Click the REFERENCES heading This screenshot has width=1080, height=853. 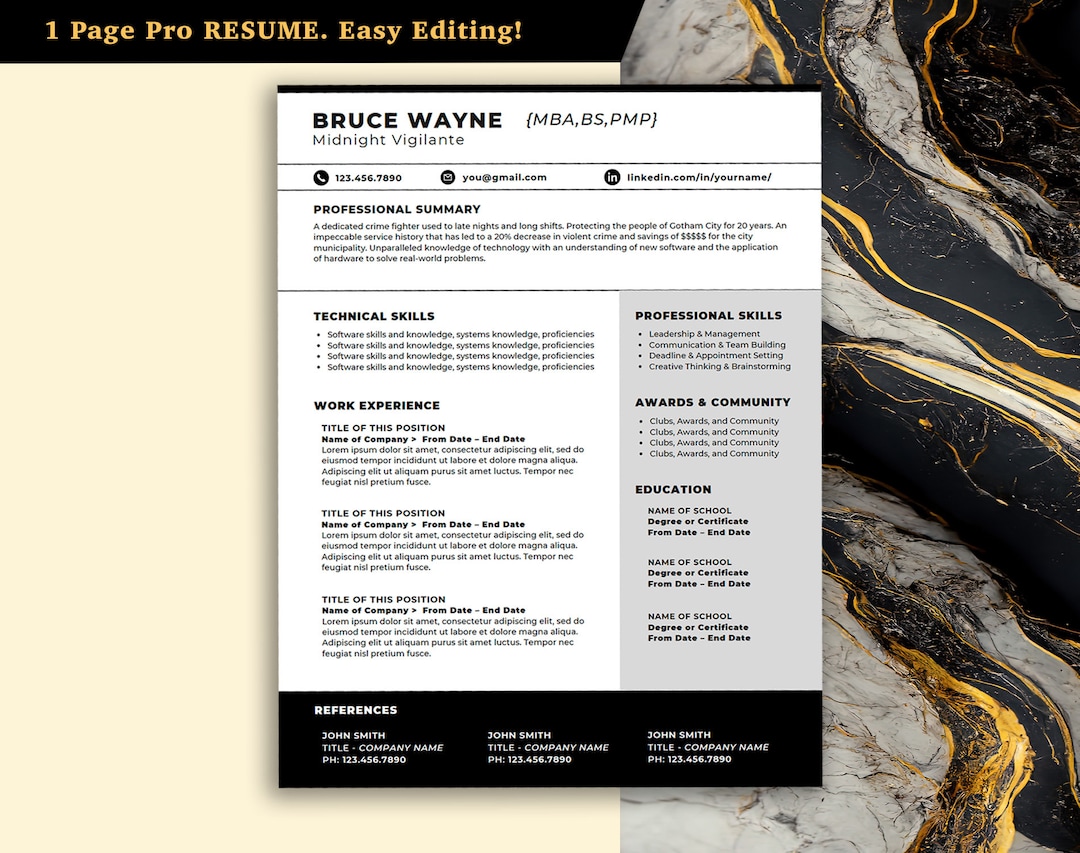tap(355, 710)
